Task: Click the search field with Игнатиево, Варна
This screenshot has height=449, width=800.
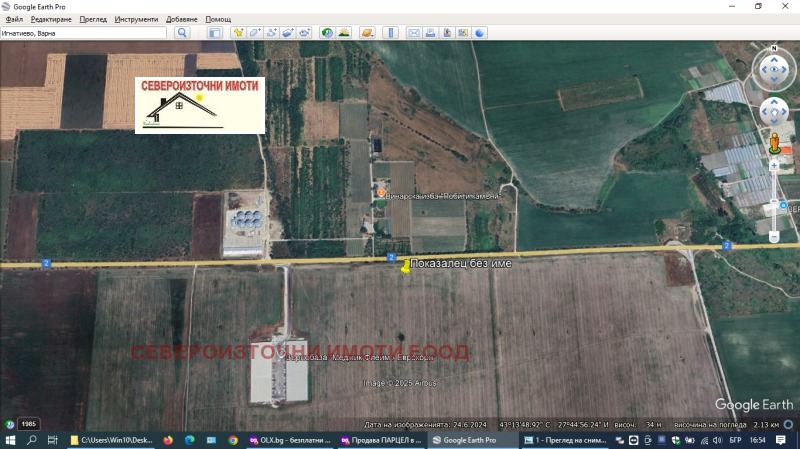Action: tap(83, 33)
